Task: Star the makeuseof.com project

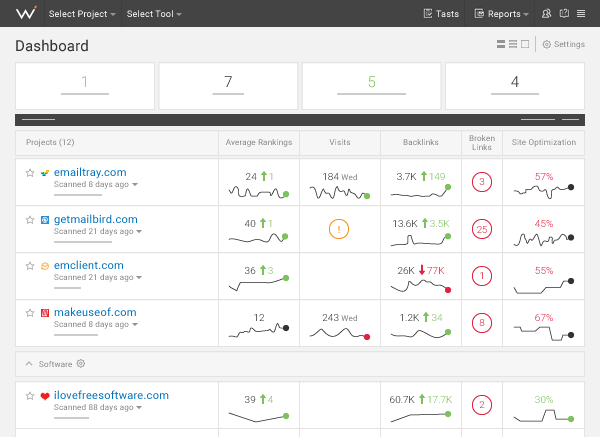Action: click(x=30, y=313)
